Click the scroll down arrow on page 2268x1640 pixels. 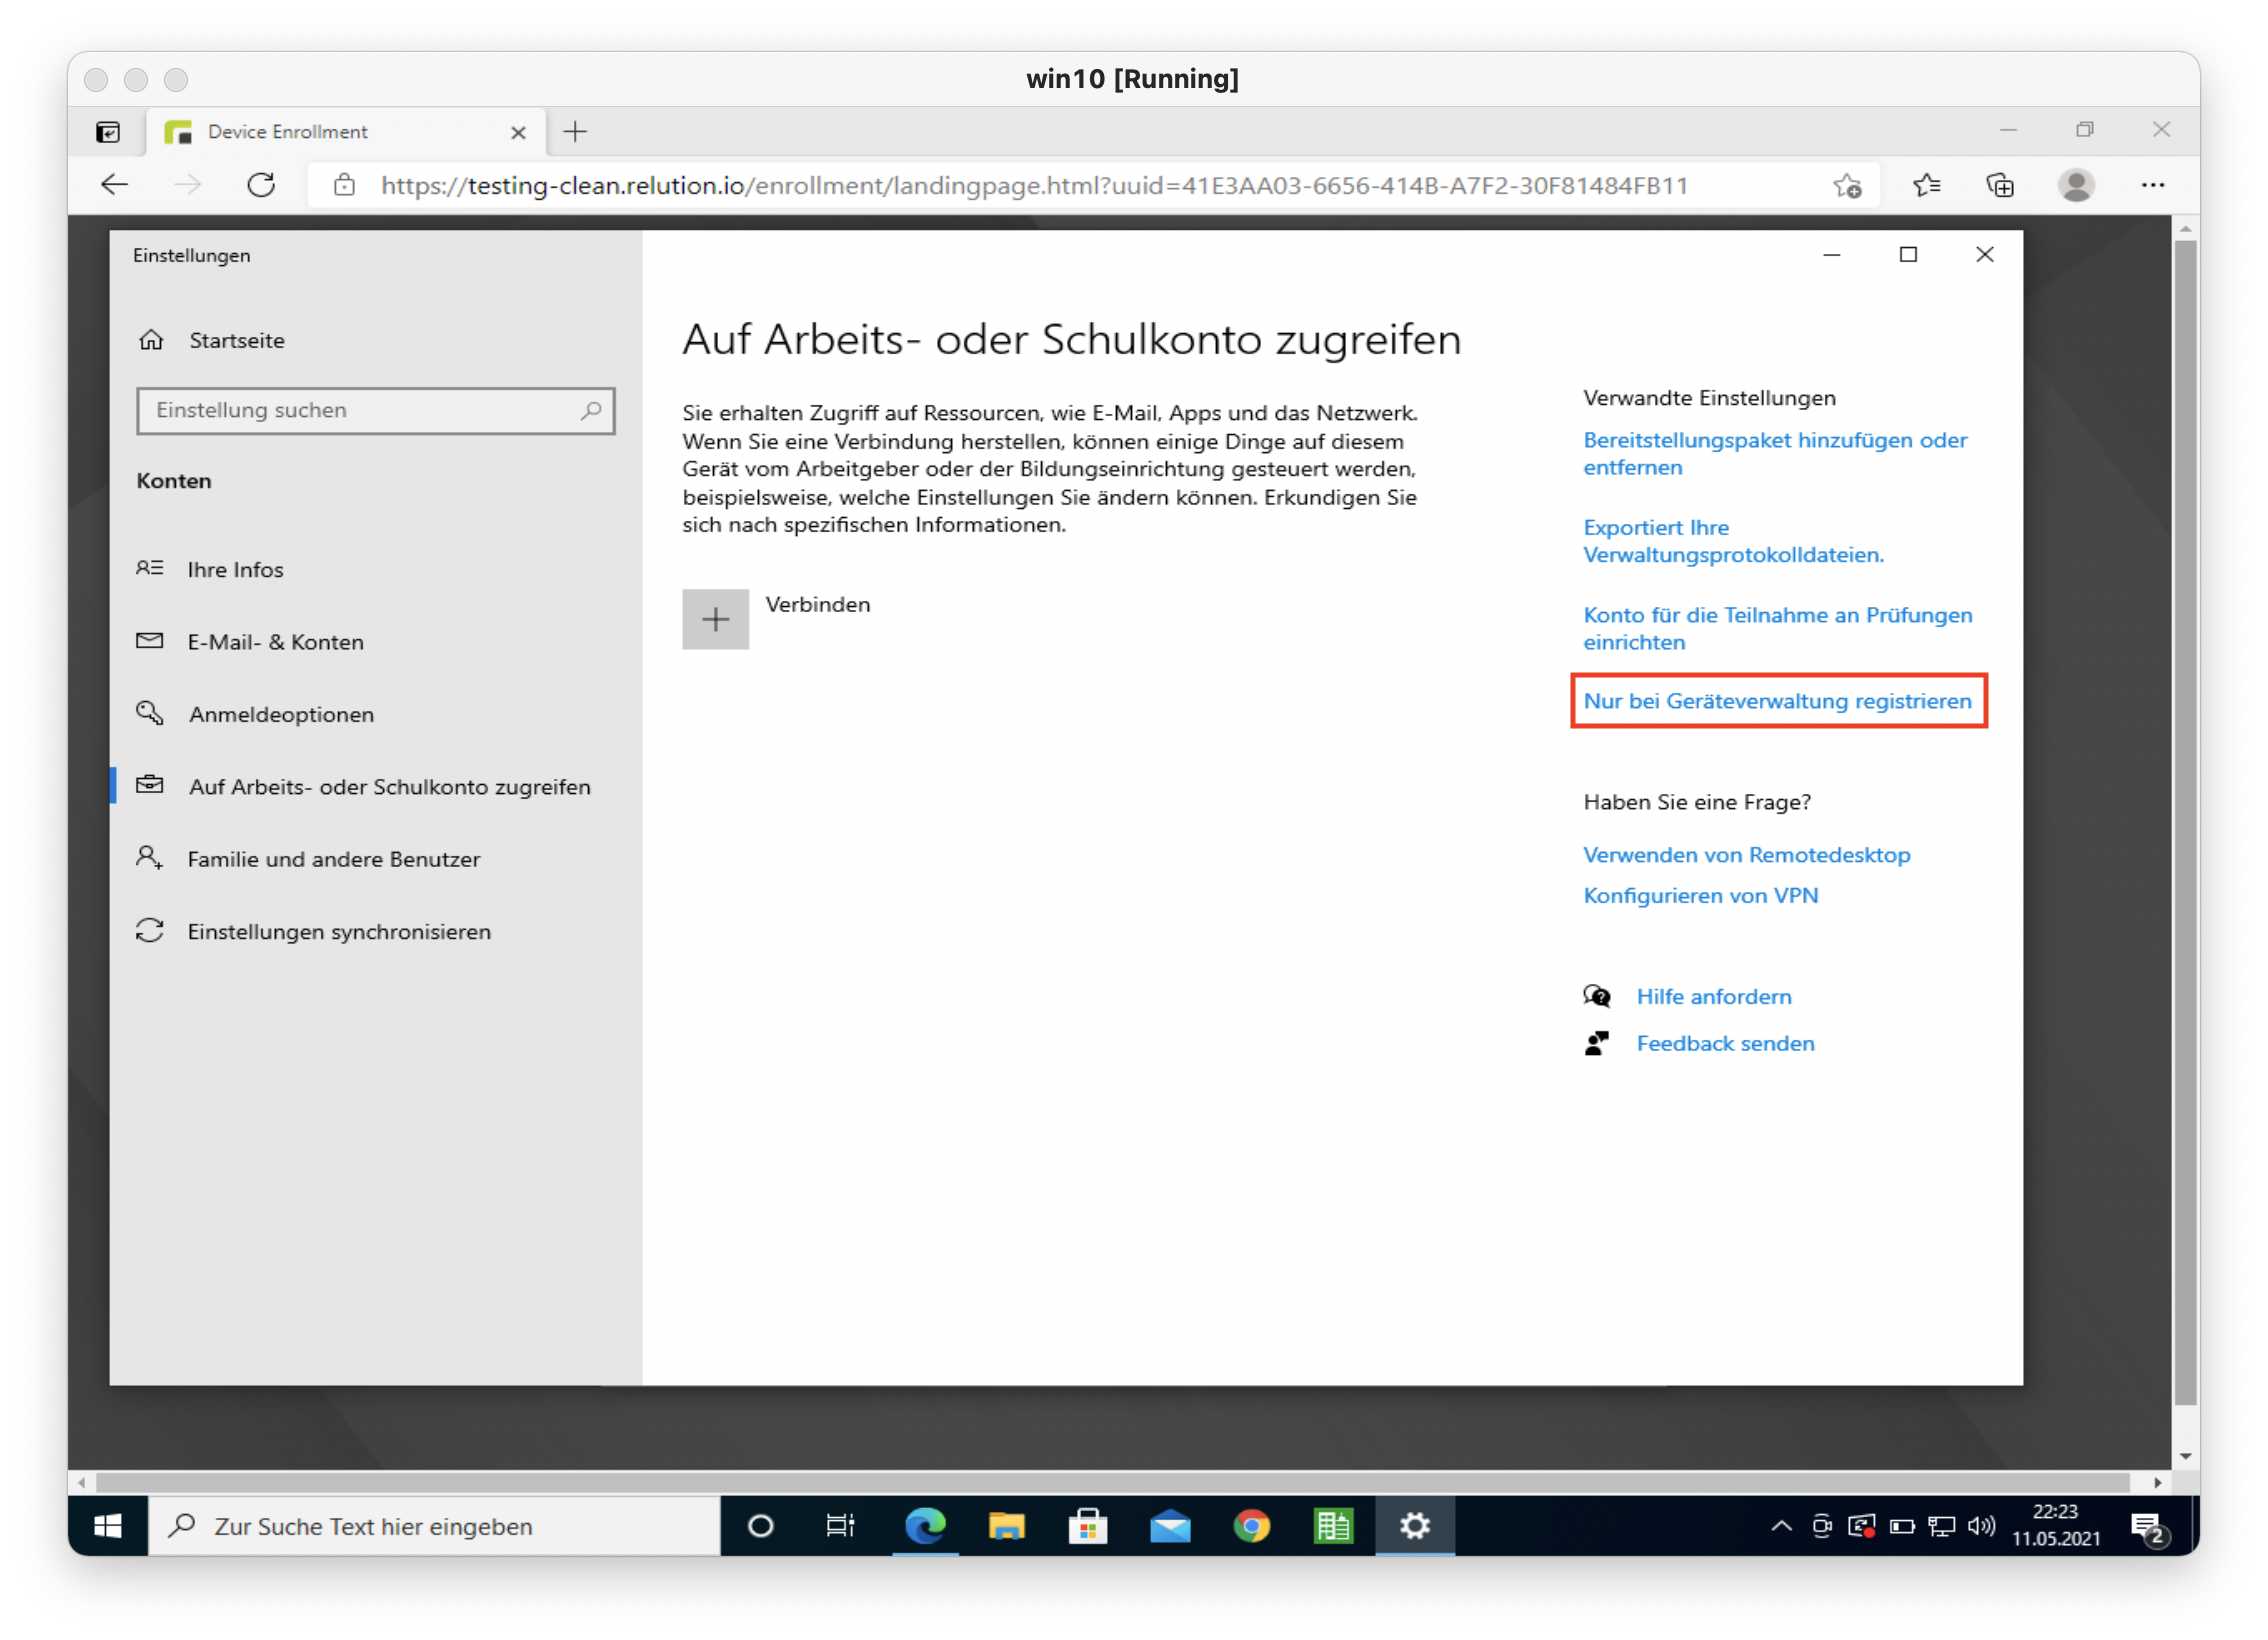point(2186,1456)
